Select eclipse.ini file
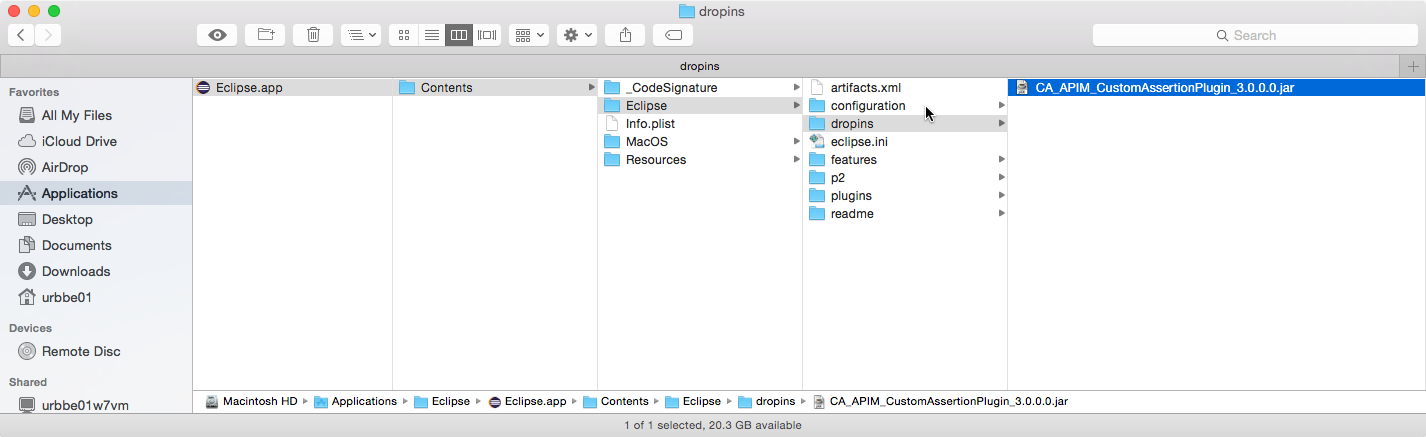Image resolution: width=1426 pixels, height=437 pixels. click(x=905, y=141)
